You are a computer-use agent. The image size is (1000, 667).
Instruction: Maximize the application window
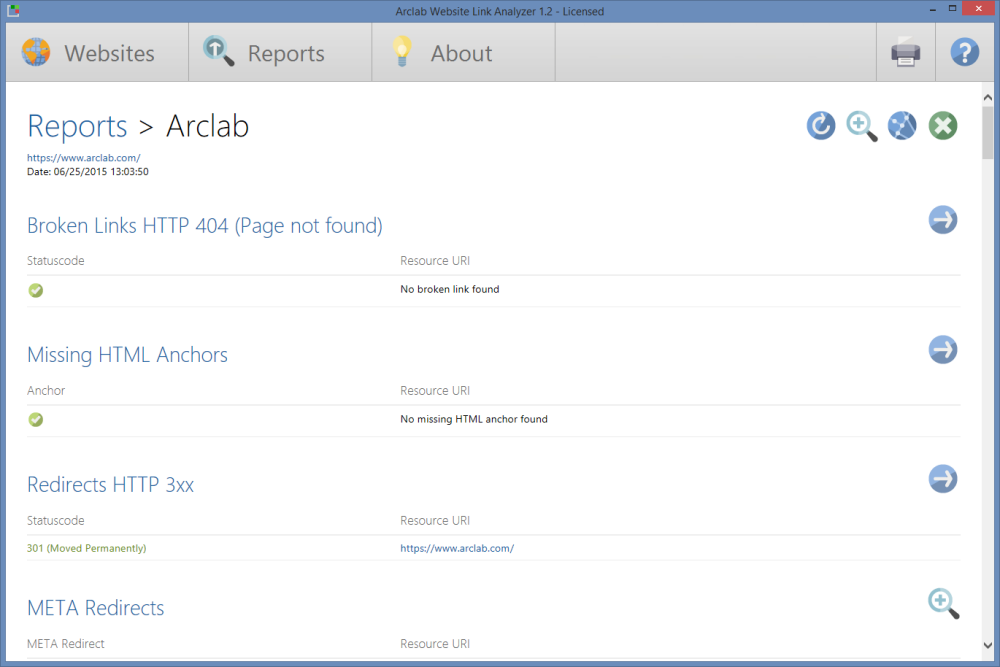pos(952,9)
